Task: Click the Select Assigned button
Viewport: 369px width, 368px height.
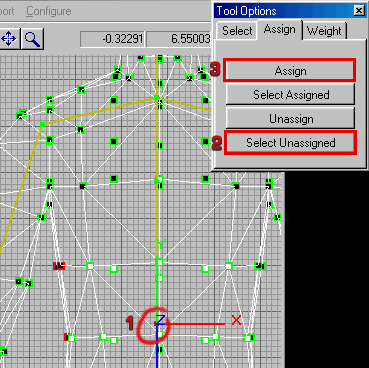Action: [x=290, y=95]
